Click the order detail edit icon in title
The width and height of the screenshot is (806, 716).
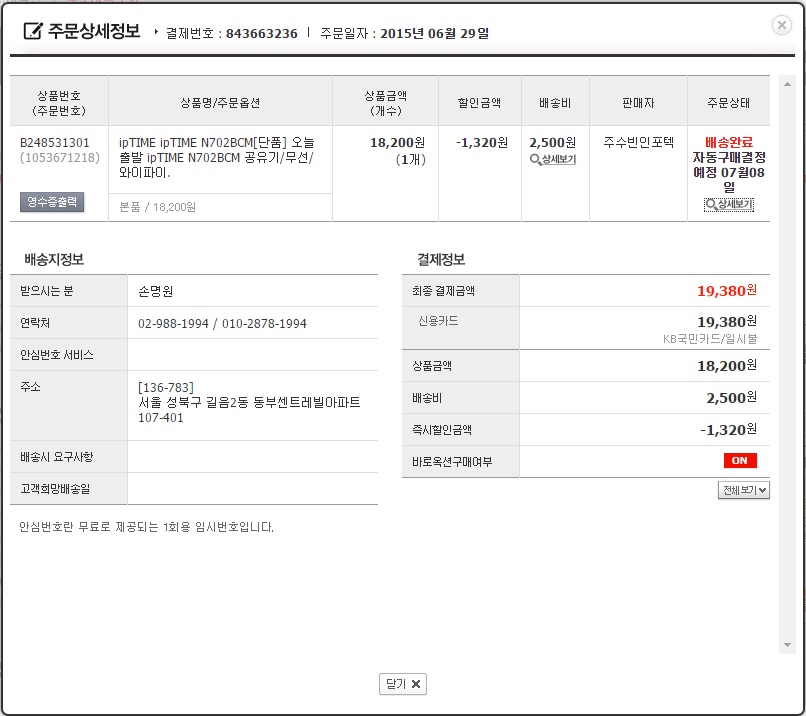[x=33, y=31]
